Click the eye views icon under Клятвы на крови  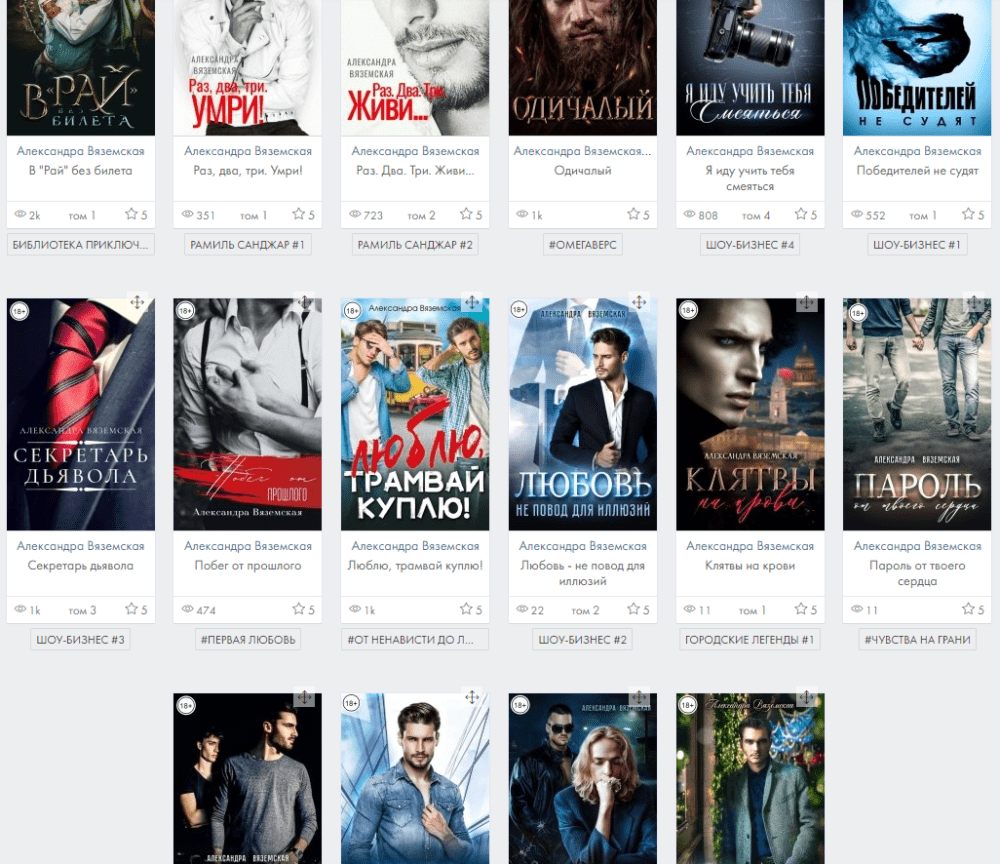[x=690, y=610]
